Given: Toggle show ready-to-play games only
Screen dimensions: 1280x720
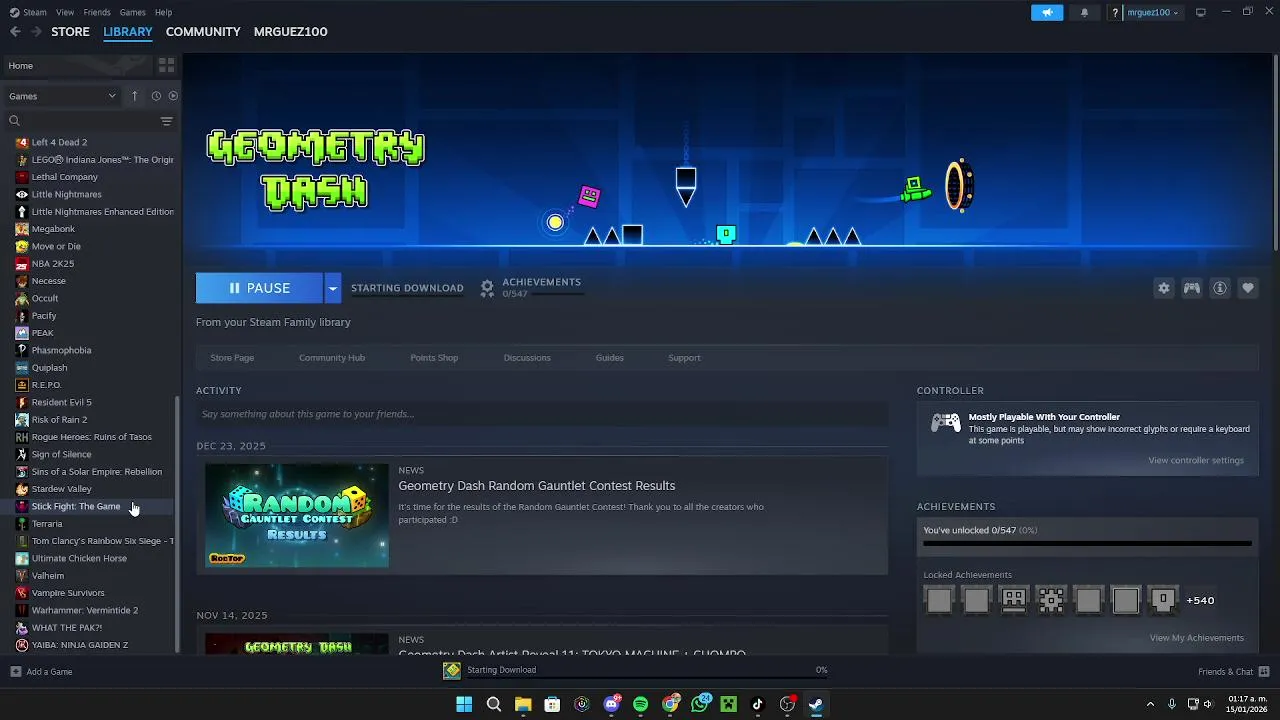Looking at the screenshot, I should click(x=173, y=96).
